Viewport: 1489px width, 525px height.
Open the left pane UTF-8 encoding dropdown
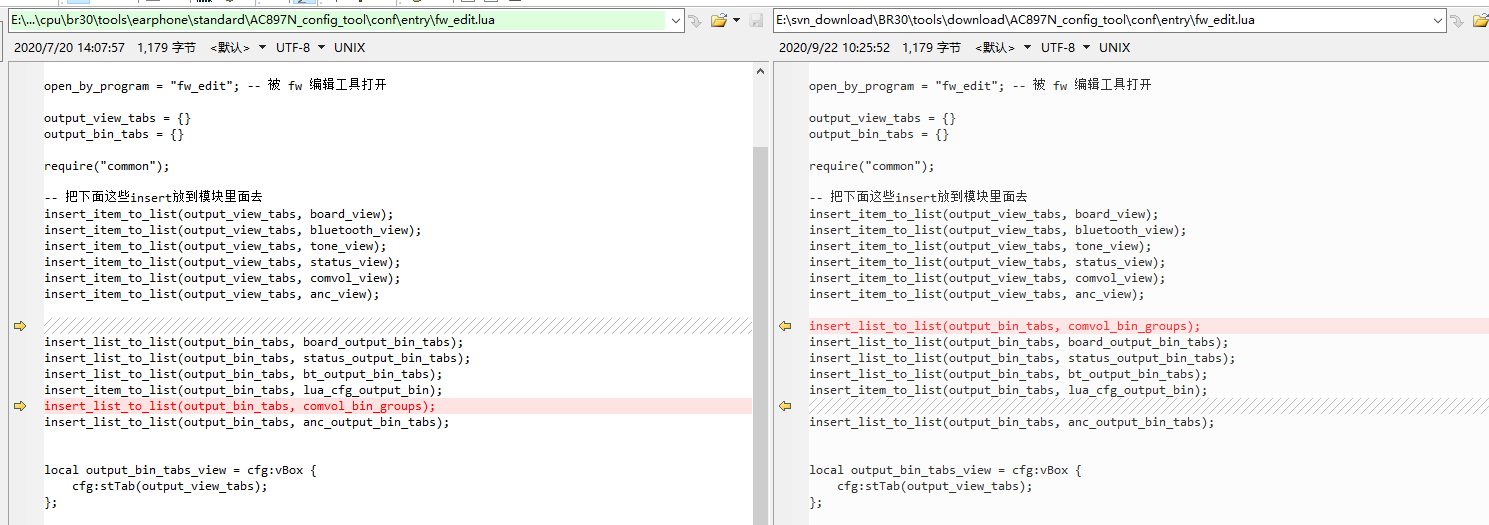(301, 47)
